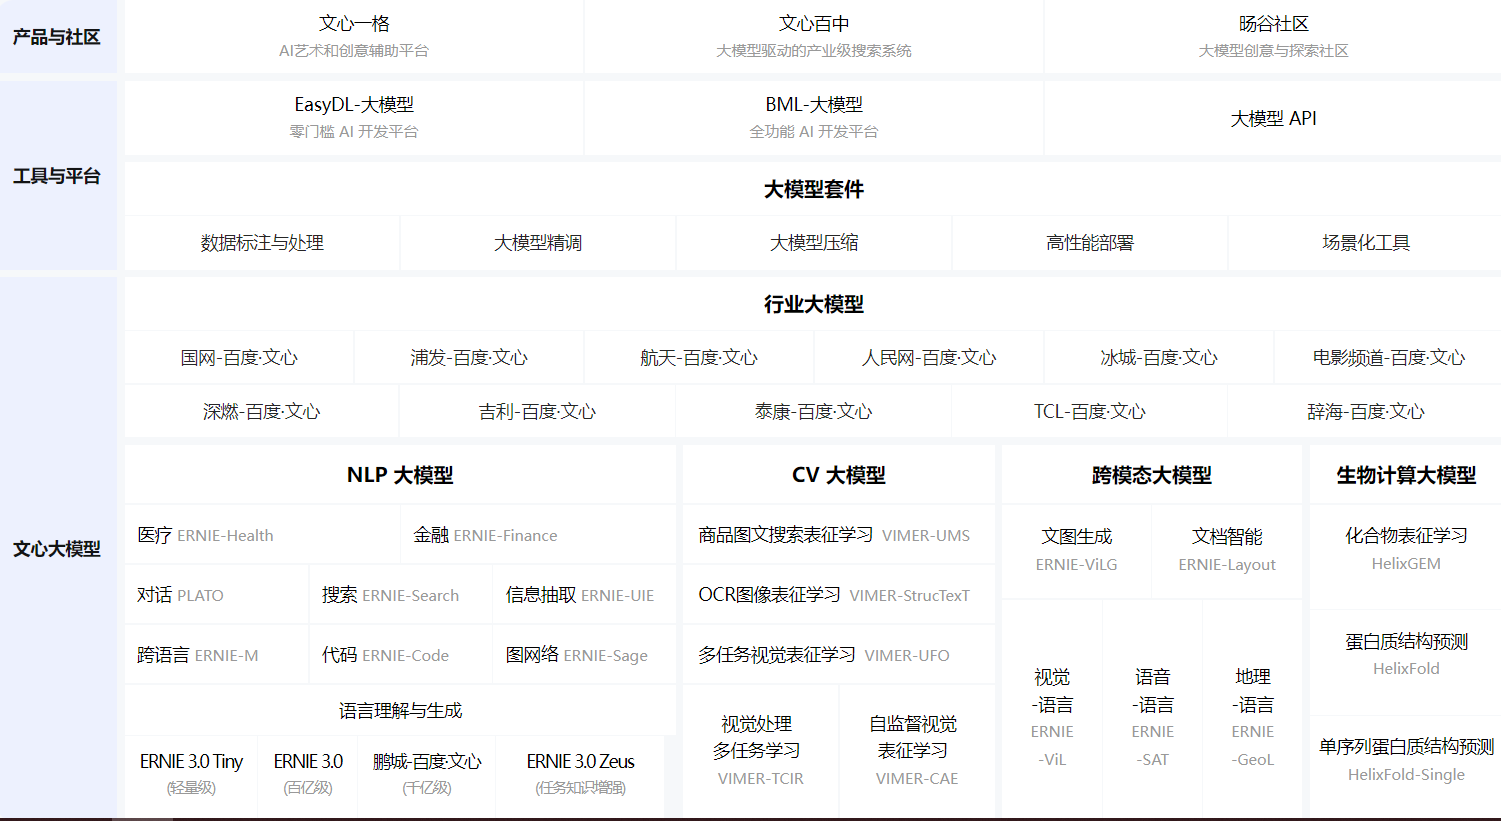The image size is (1501, 821).
Task: Open 自监督视觉表征学习 VIMER-CAE
Action: (x=917, y=750)
